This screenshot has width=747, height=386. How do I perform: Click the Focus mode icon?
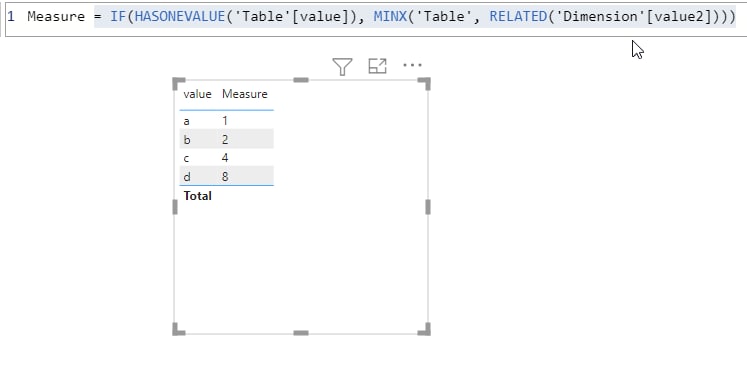(x=377, y=66)
